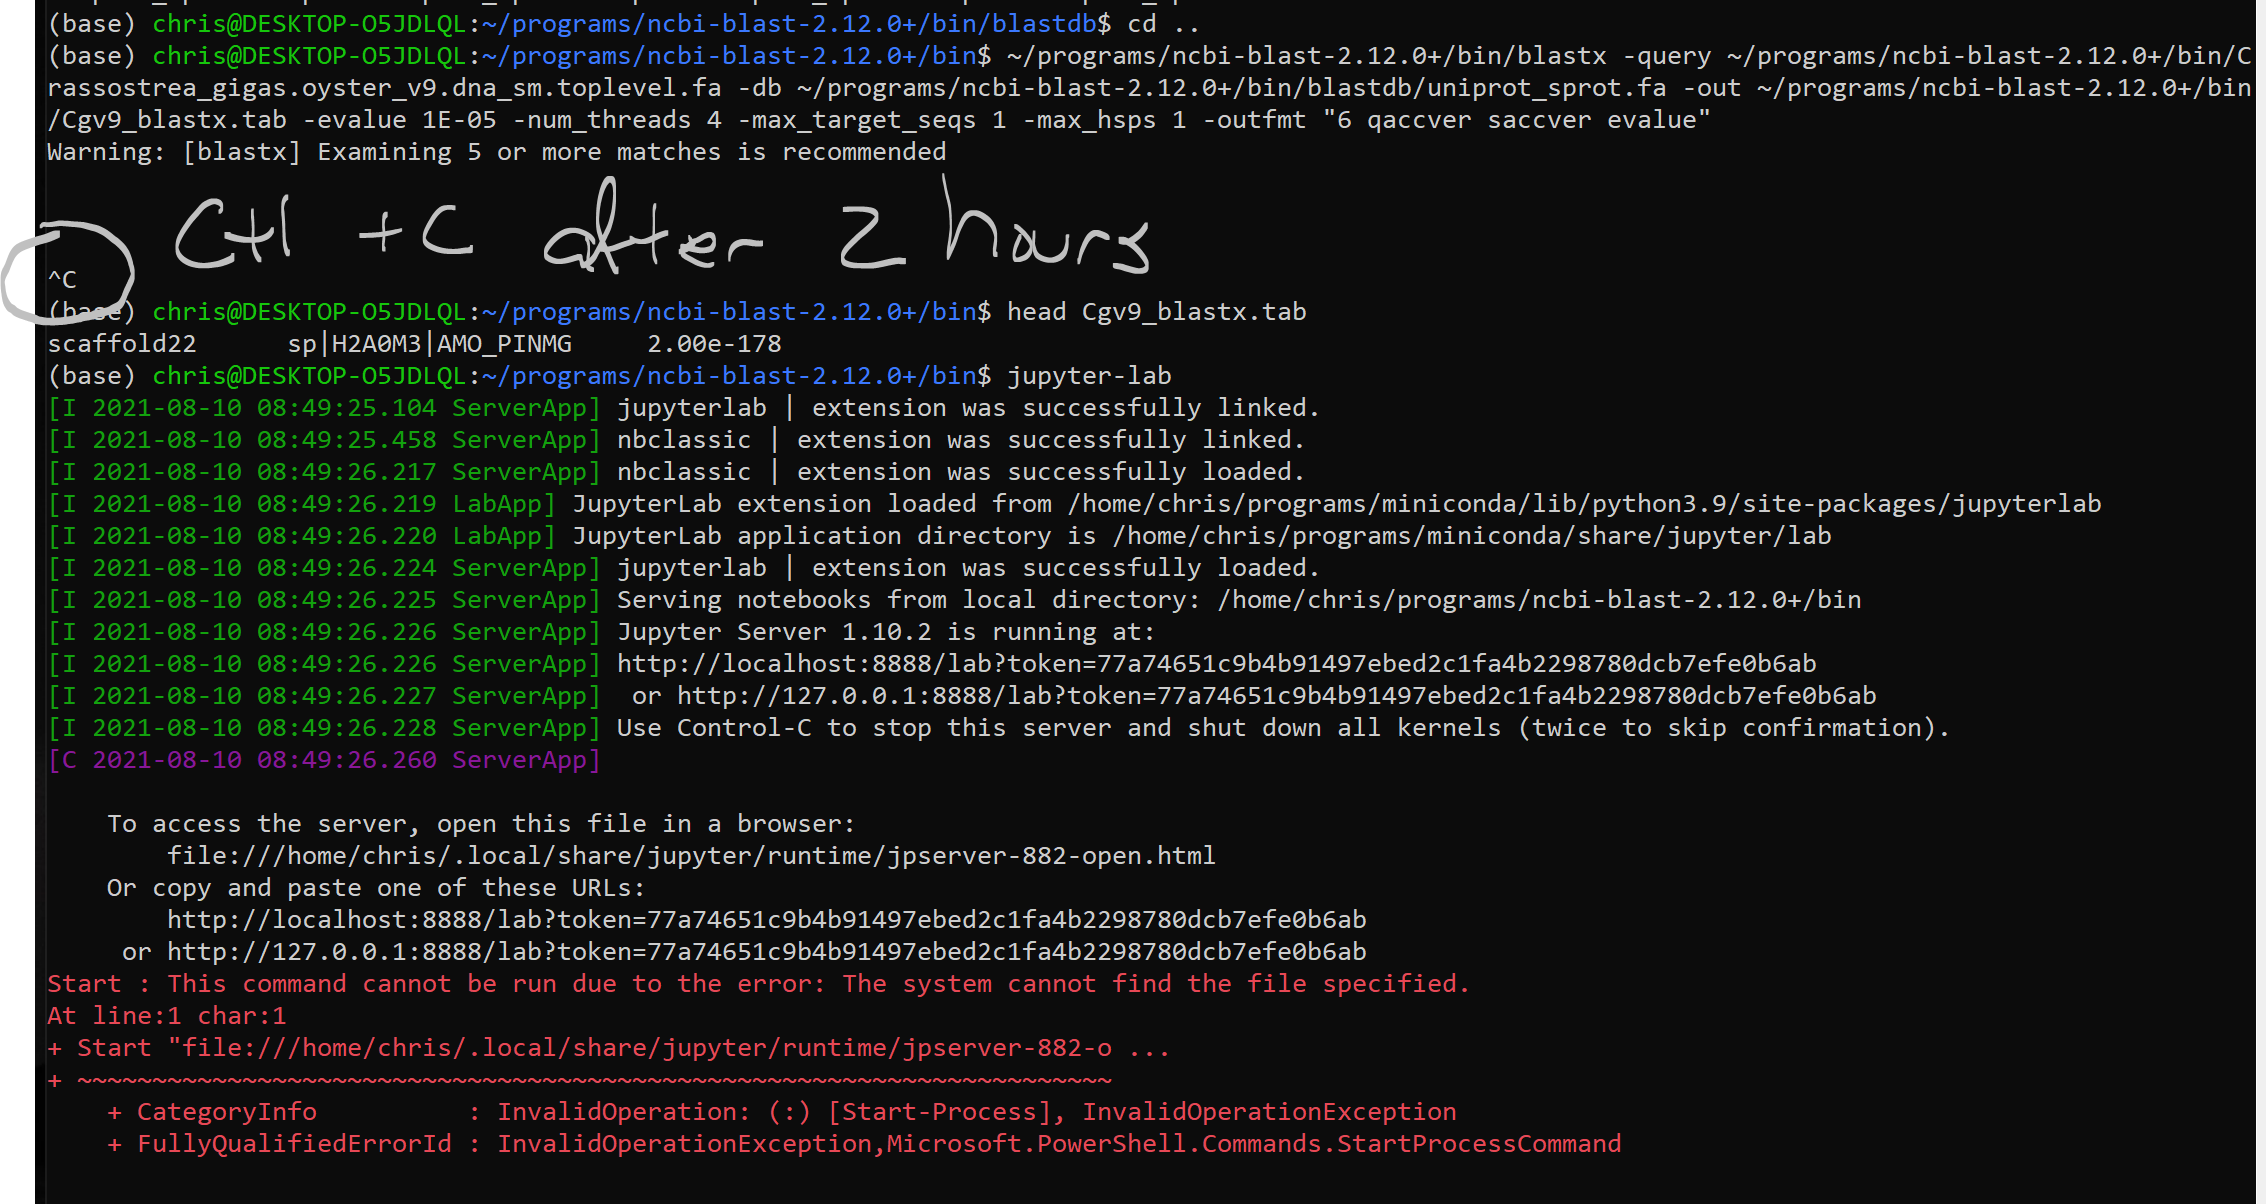2266x1204 pixels.
Task: Click 'At line:1 char:1' error text
Action: tap(167, 1016)
